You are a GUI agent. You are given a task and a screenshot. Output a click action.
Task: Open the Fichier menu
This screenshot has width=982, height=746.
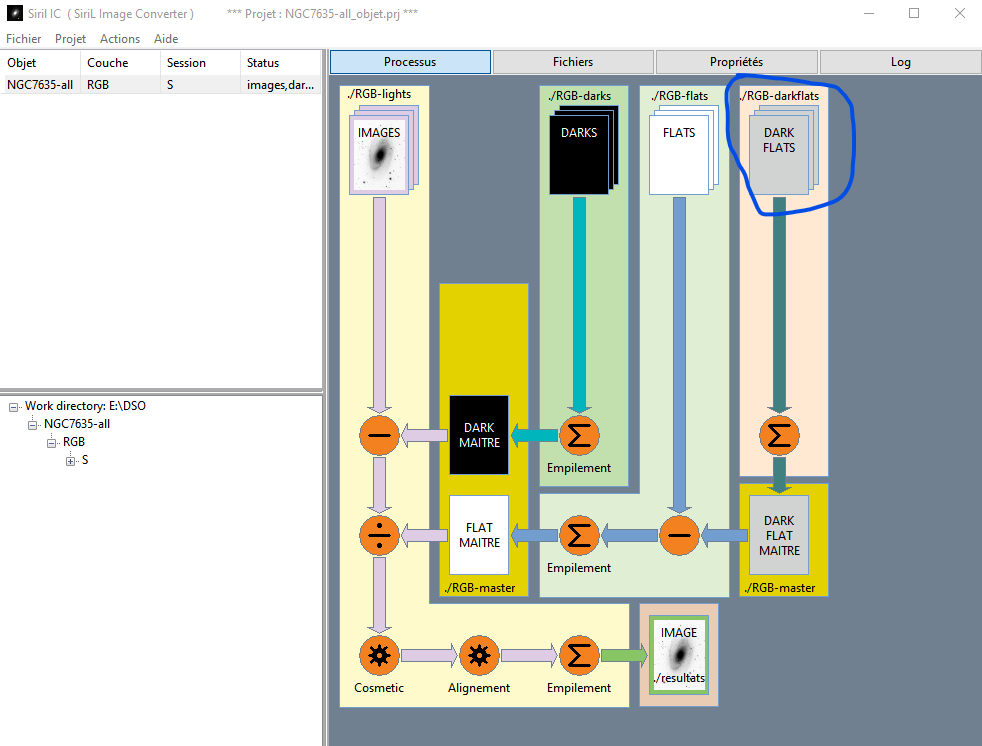point(23,39)
